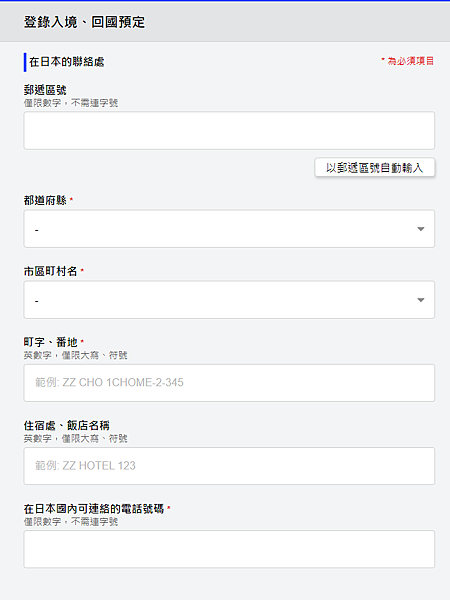Click the 在日本的聯絡處 section title
The width and height of the screenshot is (450, 600).
point(67,62)
